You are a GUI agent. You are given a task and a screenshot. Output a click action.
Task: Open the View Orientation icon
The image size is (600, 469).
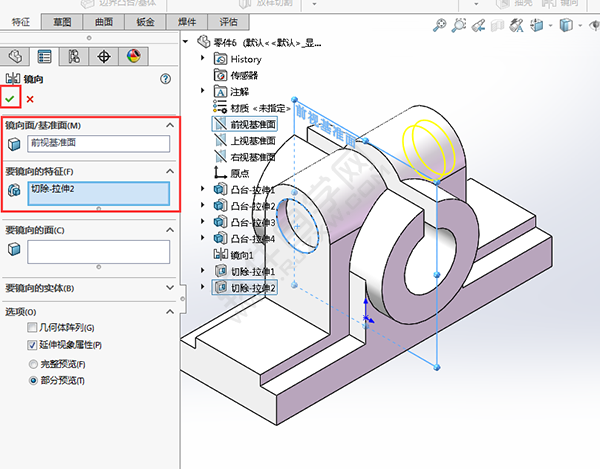536,25
